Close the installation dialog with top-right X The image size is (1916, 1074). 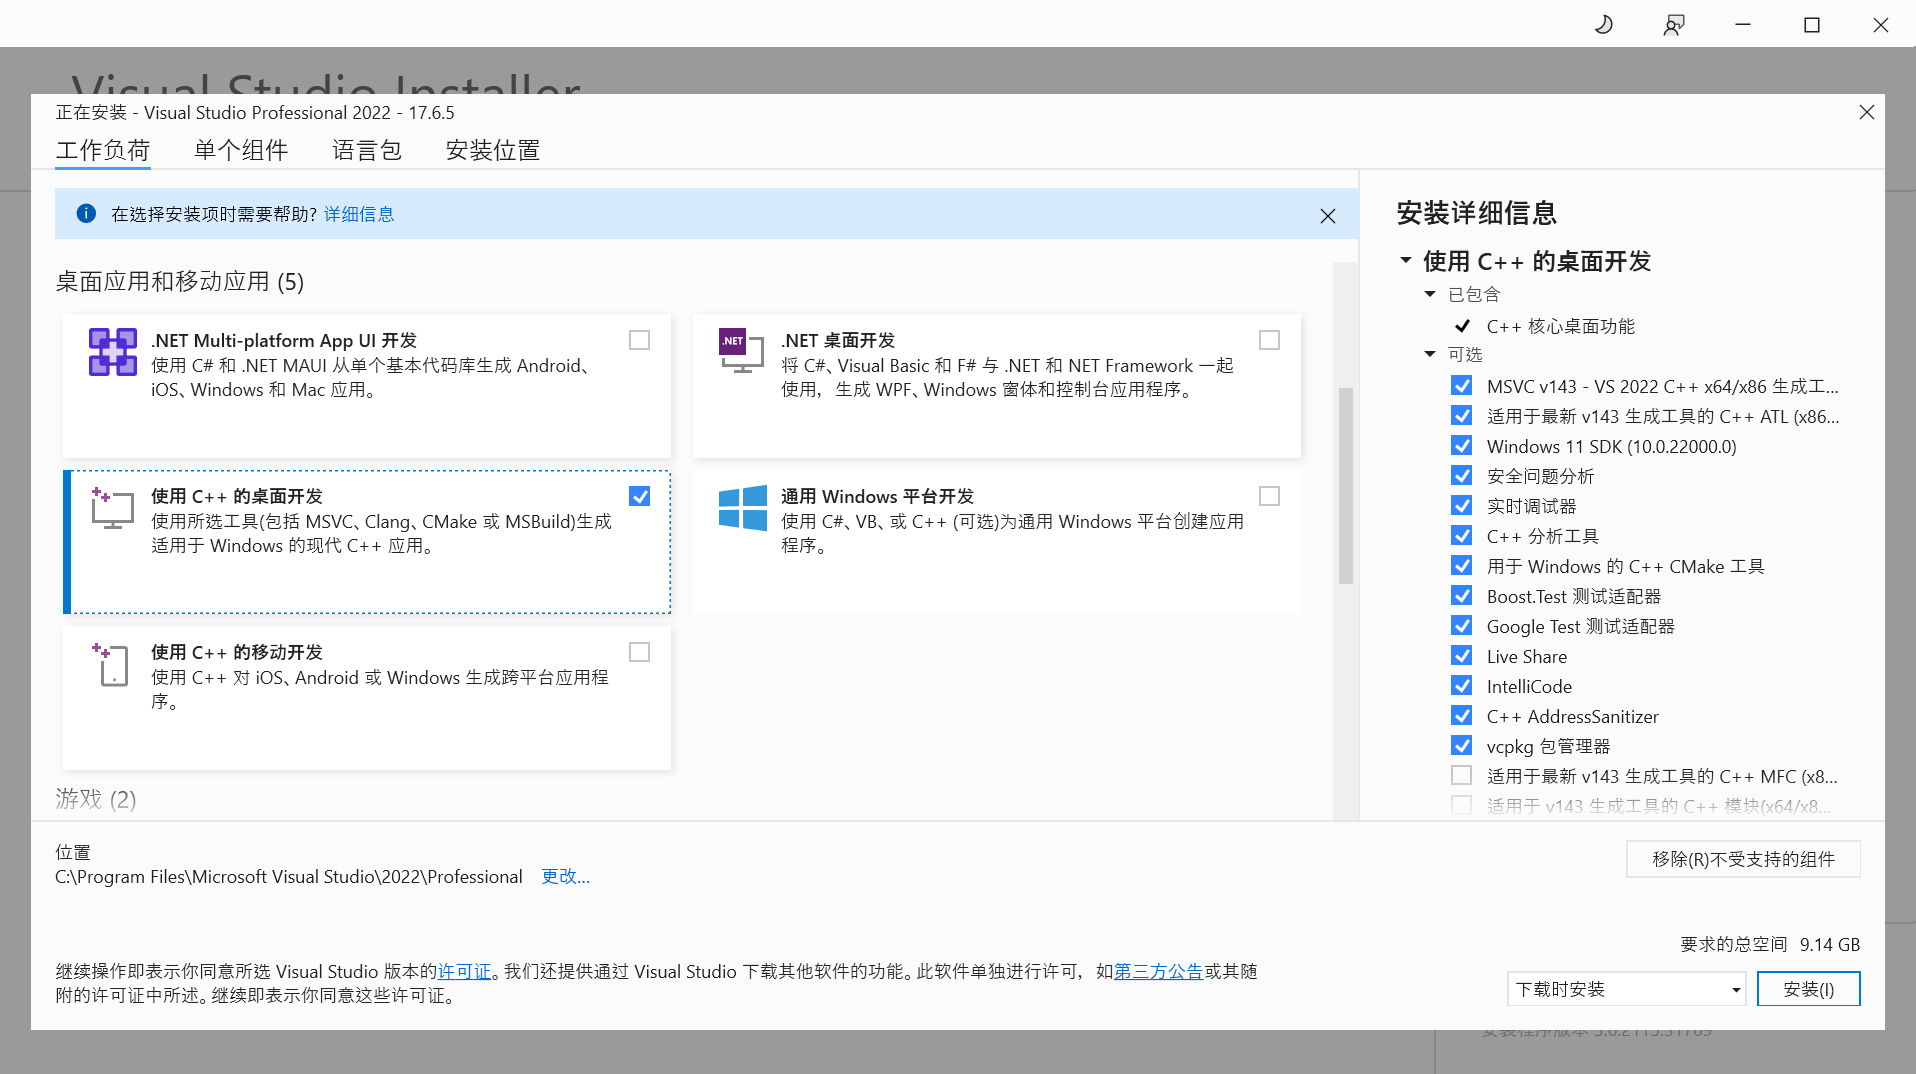coord(1866,112)
